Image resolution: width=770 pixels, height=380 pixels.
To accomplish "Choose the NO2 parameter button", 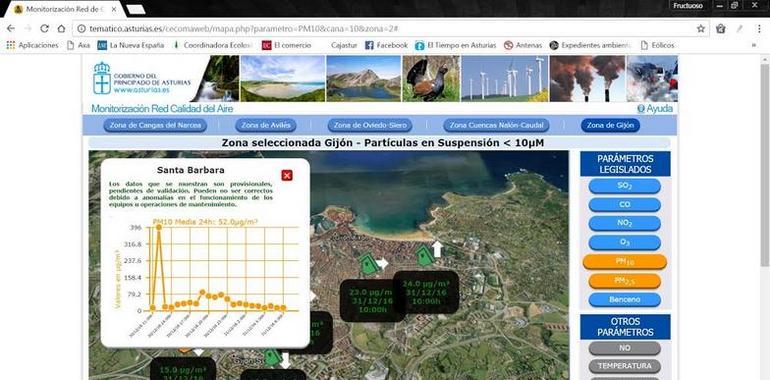I will pyautogui.click(x=625, y=223).
